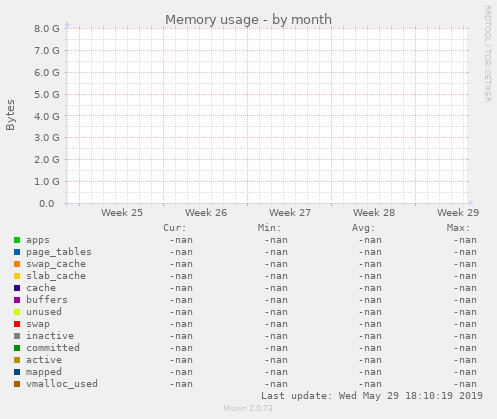Click the green apps legend swatch
The width and height of the screenshot is (497, 419).
click(x=17, y=240)
